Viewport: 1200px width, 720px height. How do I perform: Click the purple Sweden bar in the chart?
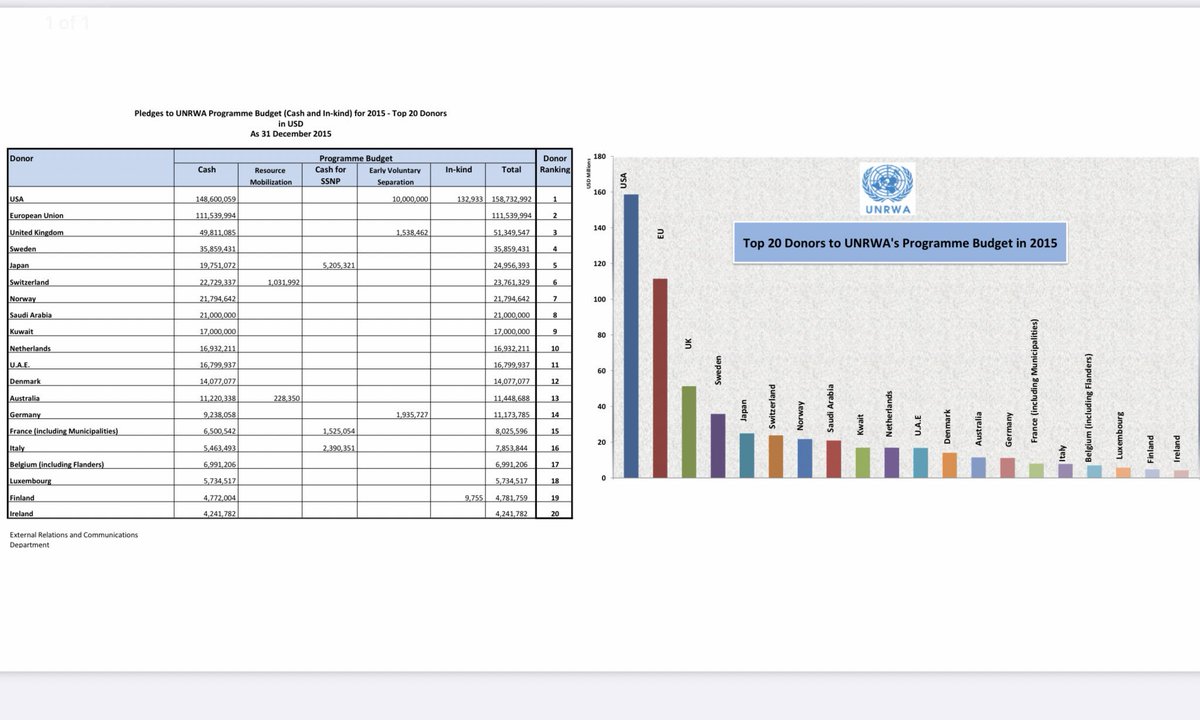tap(718, 445)
